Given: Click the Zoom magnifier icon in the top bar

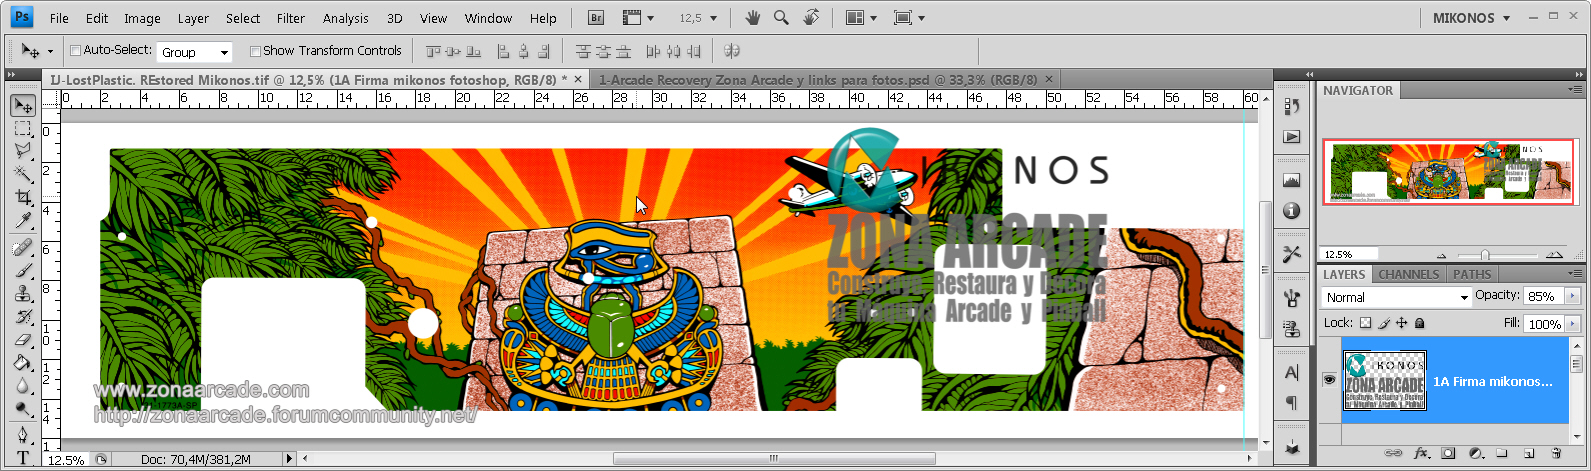Looking at the screenshot, I should click(781, 18).
